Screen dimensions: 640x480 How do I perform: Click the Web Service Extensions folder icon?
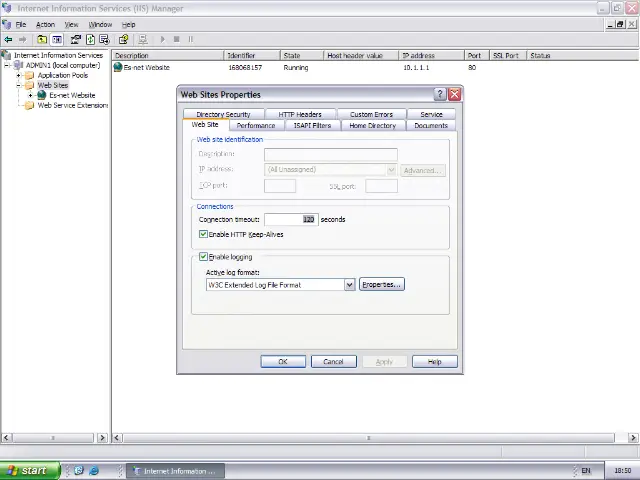pyautogui.click(x=29, y=106)
